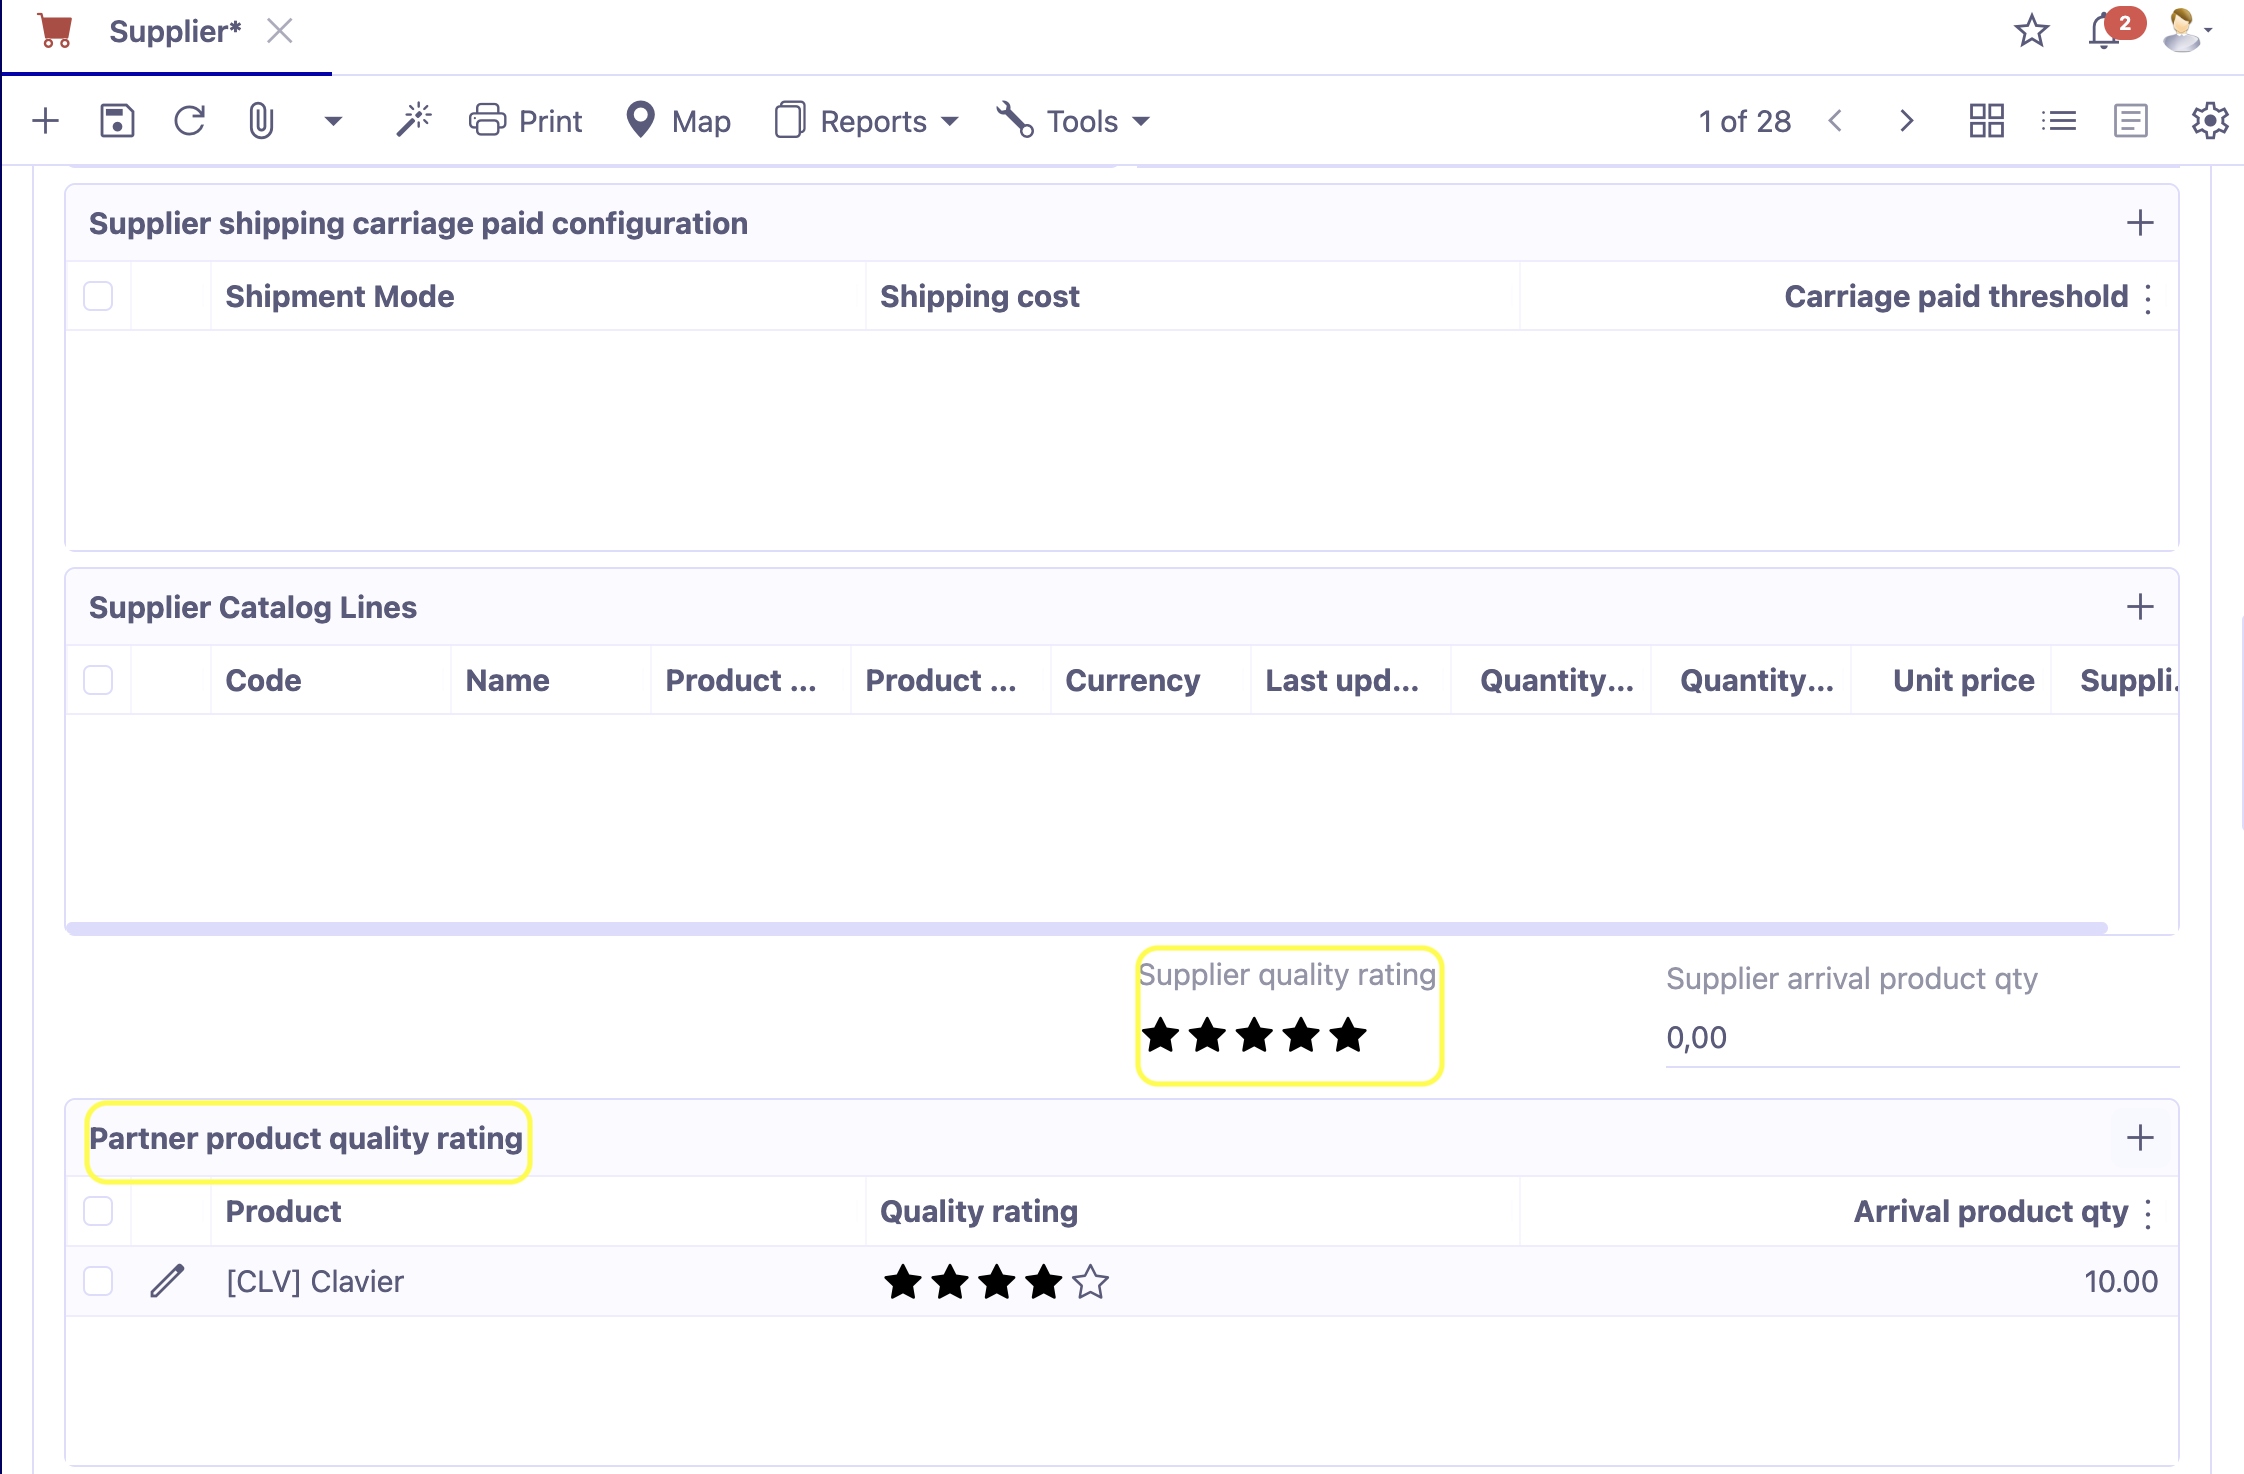Add a Partner product quality rating entry

[2140, 1137]
